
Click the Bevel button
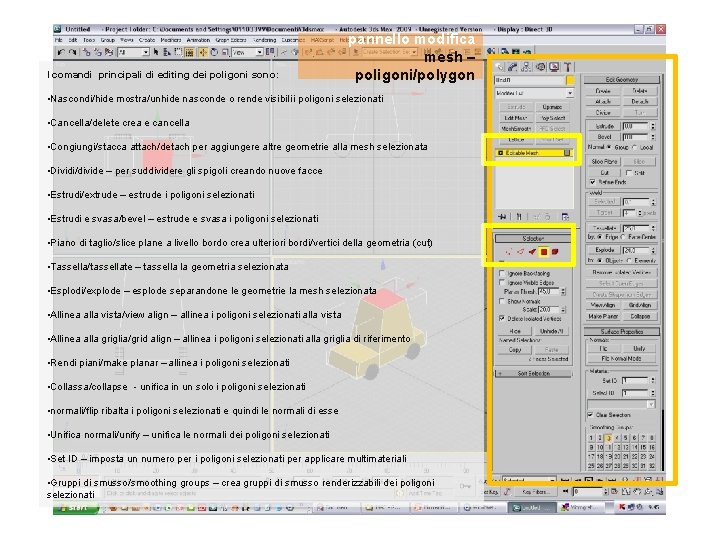[603, 137]
